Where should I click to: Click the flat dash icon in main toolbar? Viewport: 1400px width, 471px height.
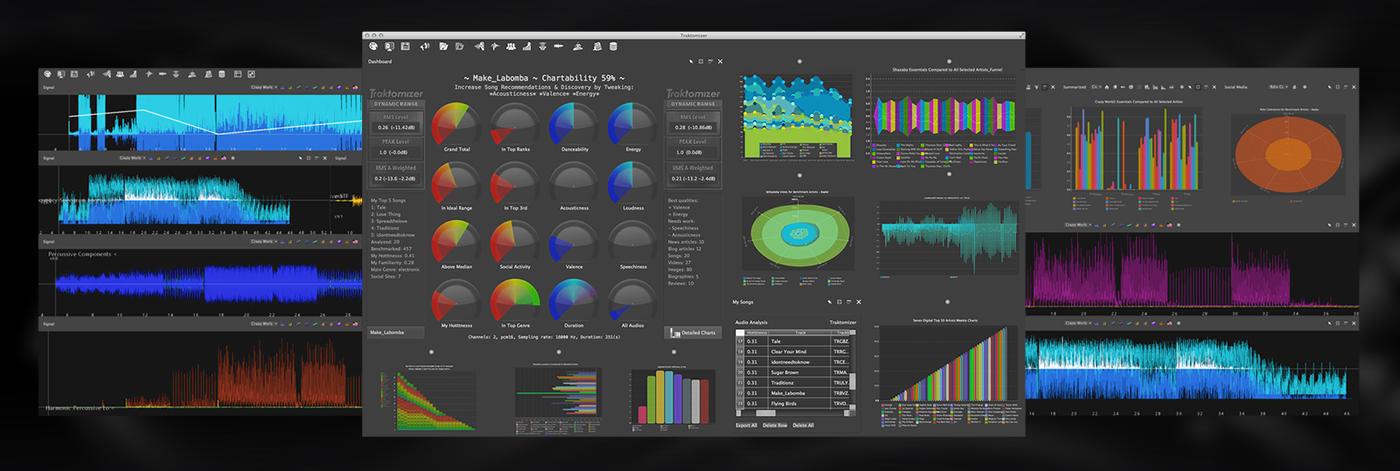559,46
